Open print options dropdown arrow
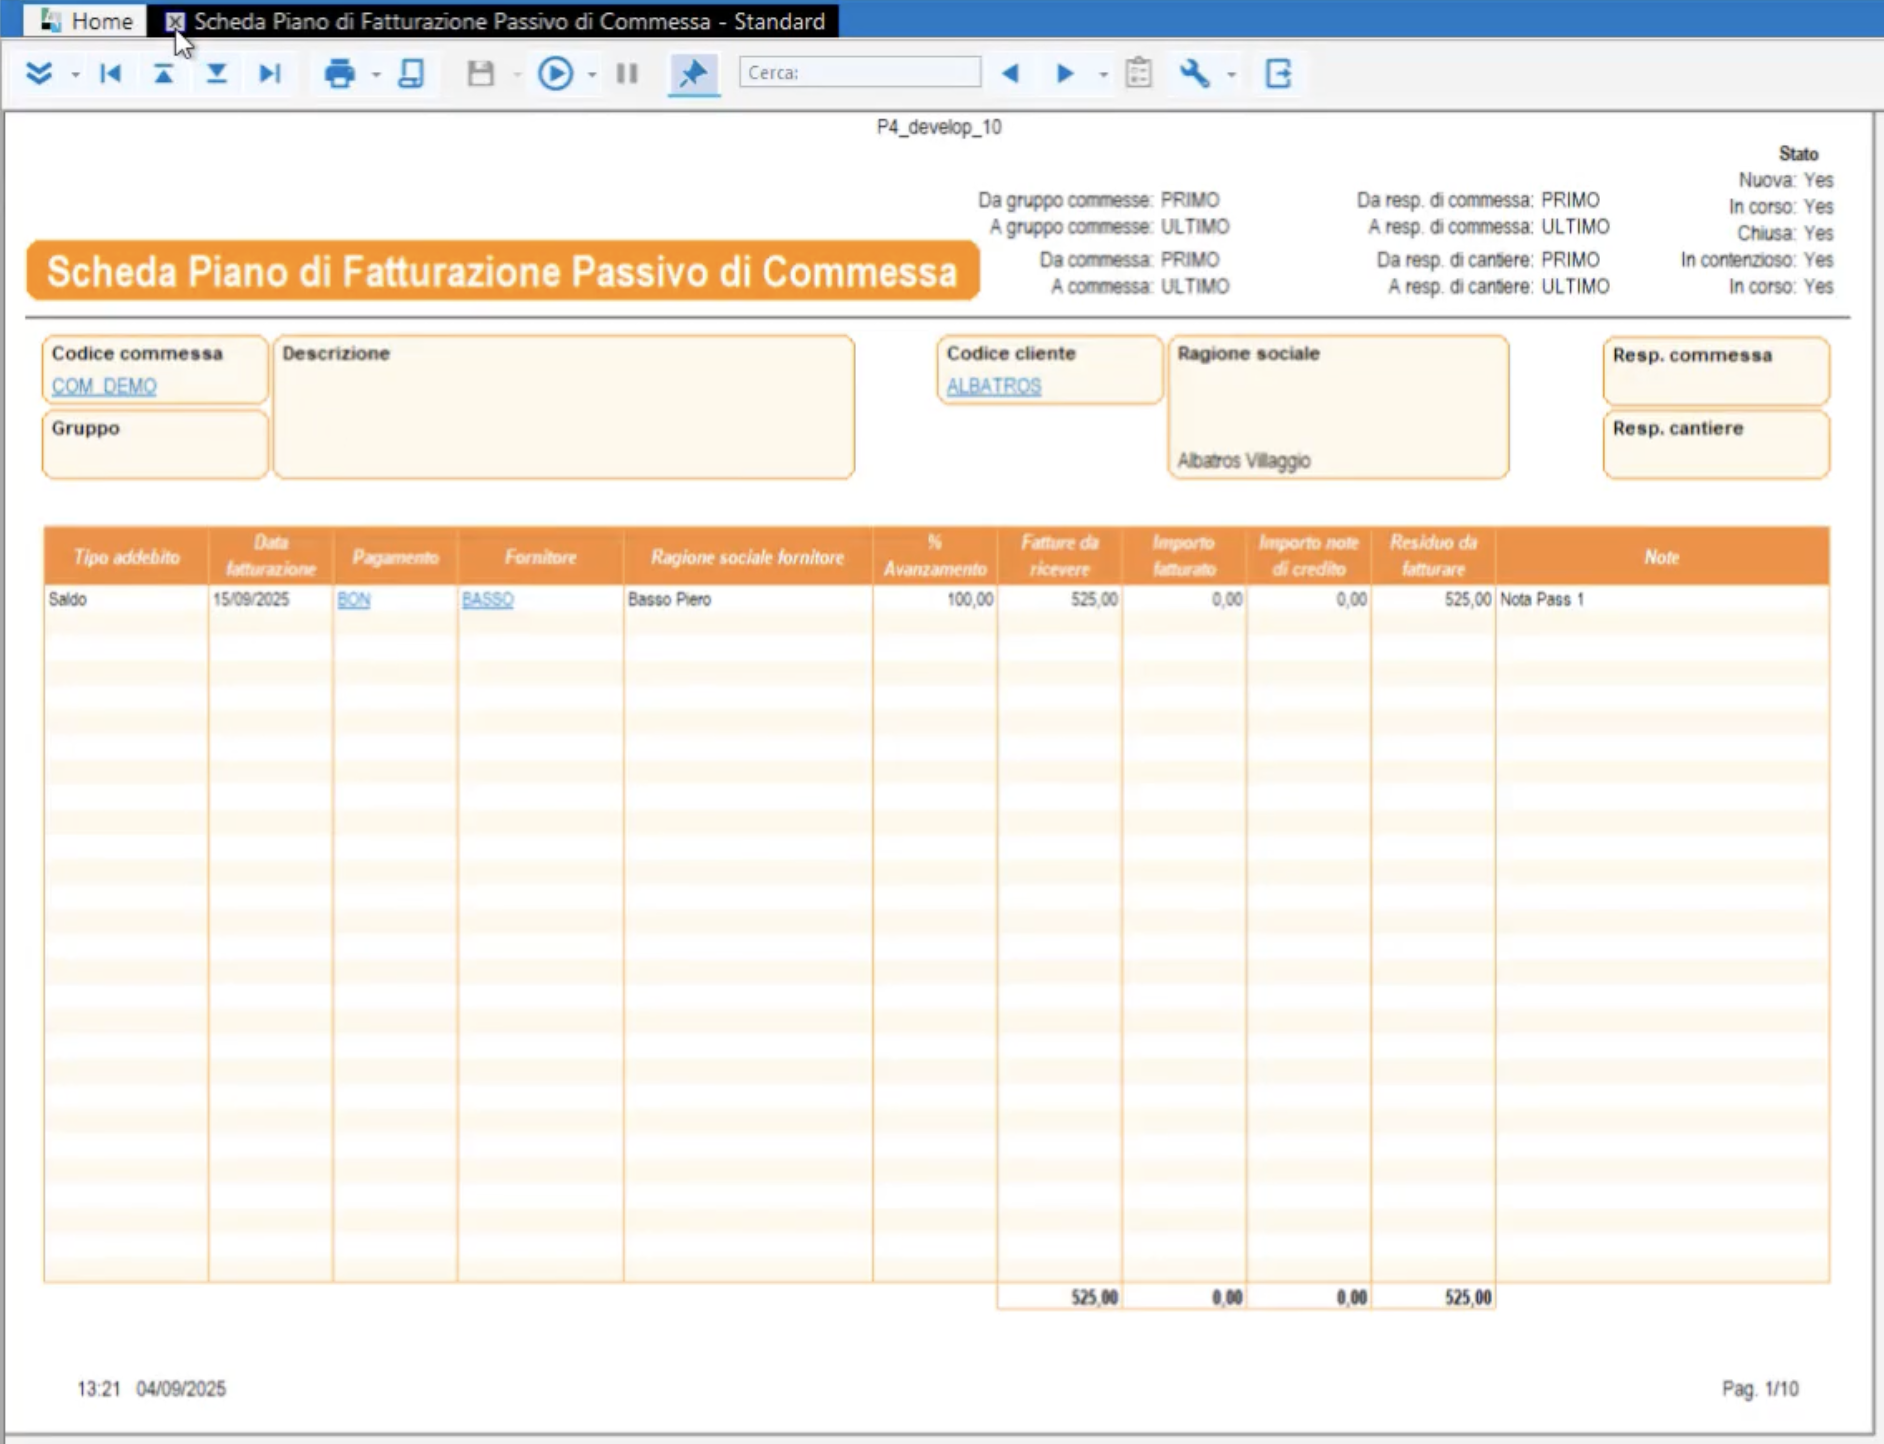Image resolution: width=1884 pixels, height=1444 pixels. coord(376,74)
